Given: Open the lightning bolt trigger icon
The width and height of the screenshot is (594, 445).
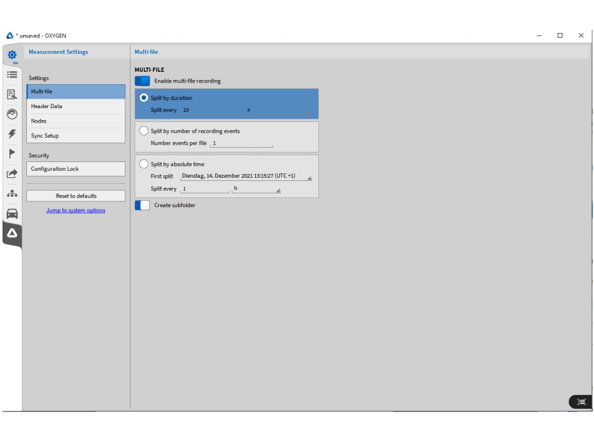Looking at the screenshot, I should 12,134.
